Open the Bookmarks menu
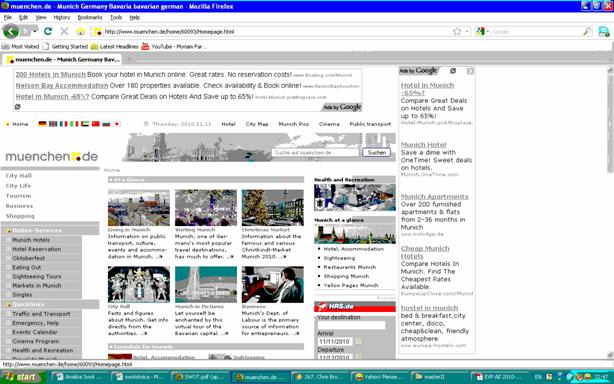Viewport: 614px width, 384px height. [x=90, y=17]
